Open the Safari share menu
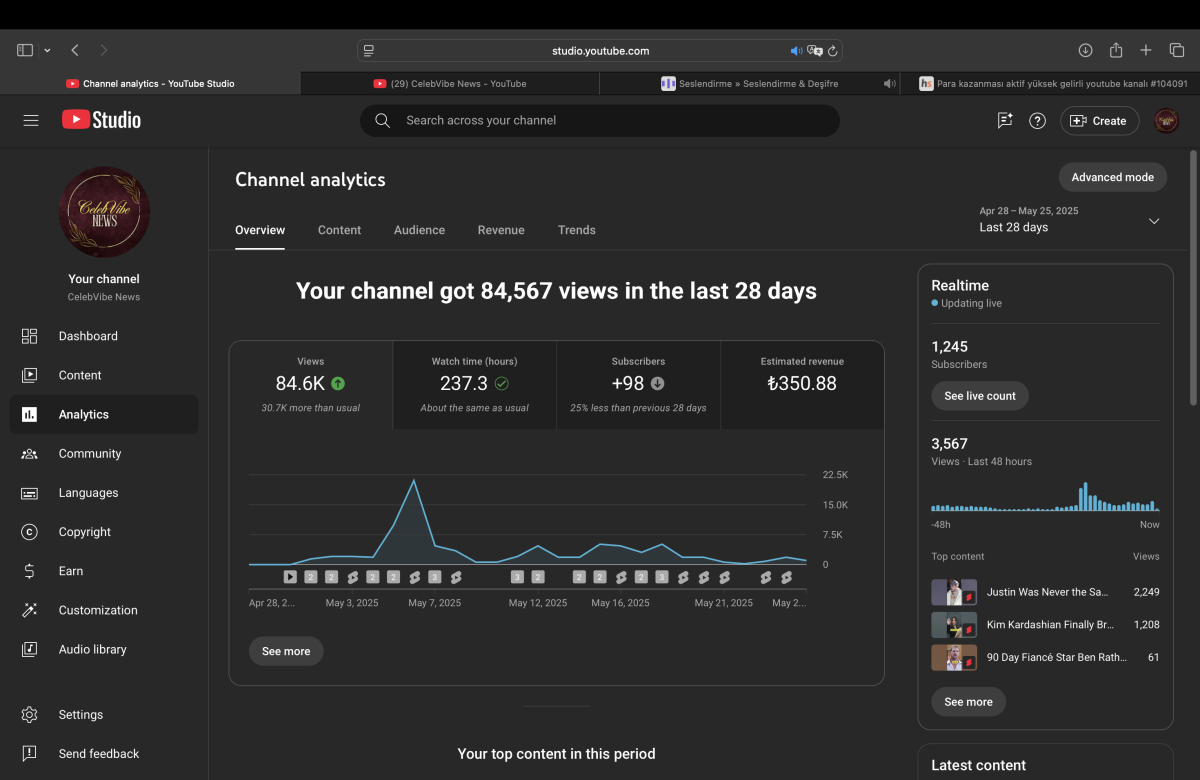Screen dimensions: 1200x780 point(1116,50)
